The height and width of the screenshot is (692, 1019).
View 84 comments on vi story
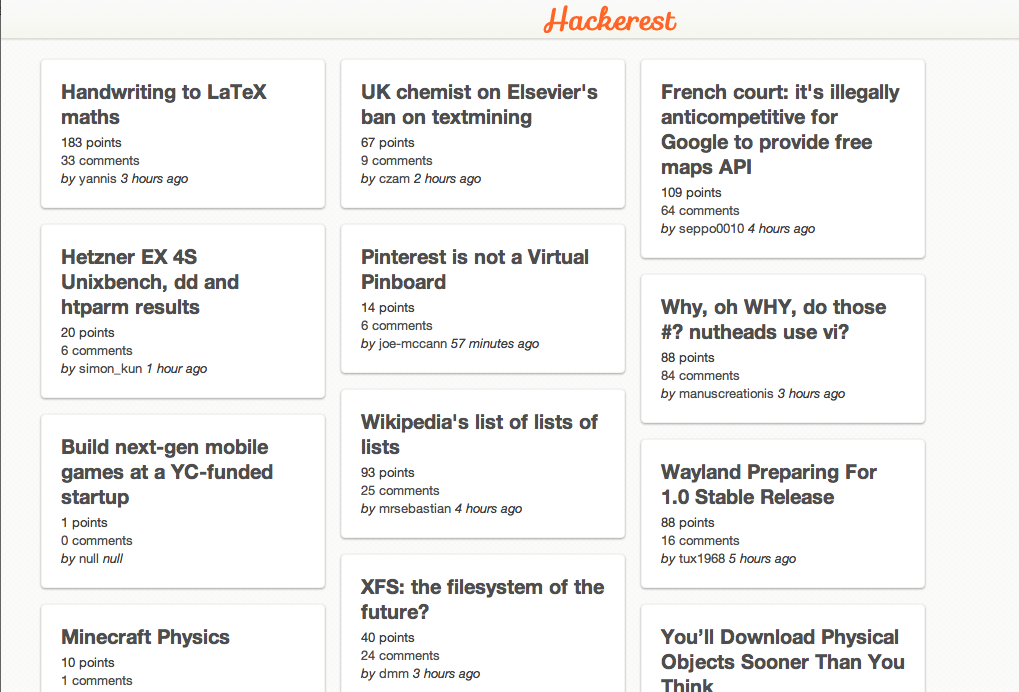(700, 376)
